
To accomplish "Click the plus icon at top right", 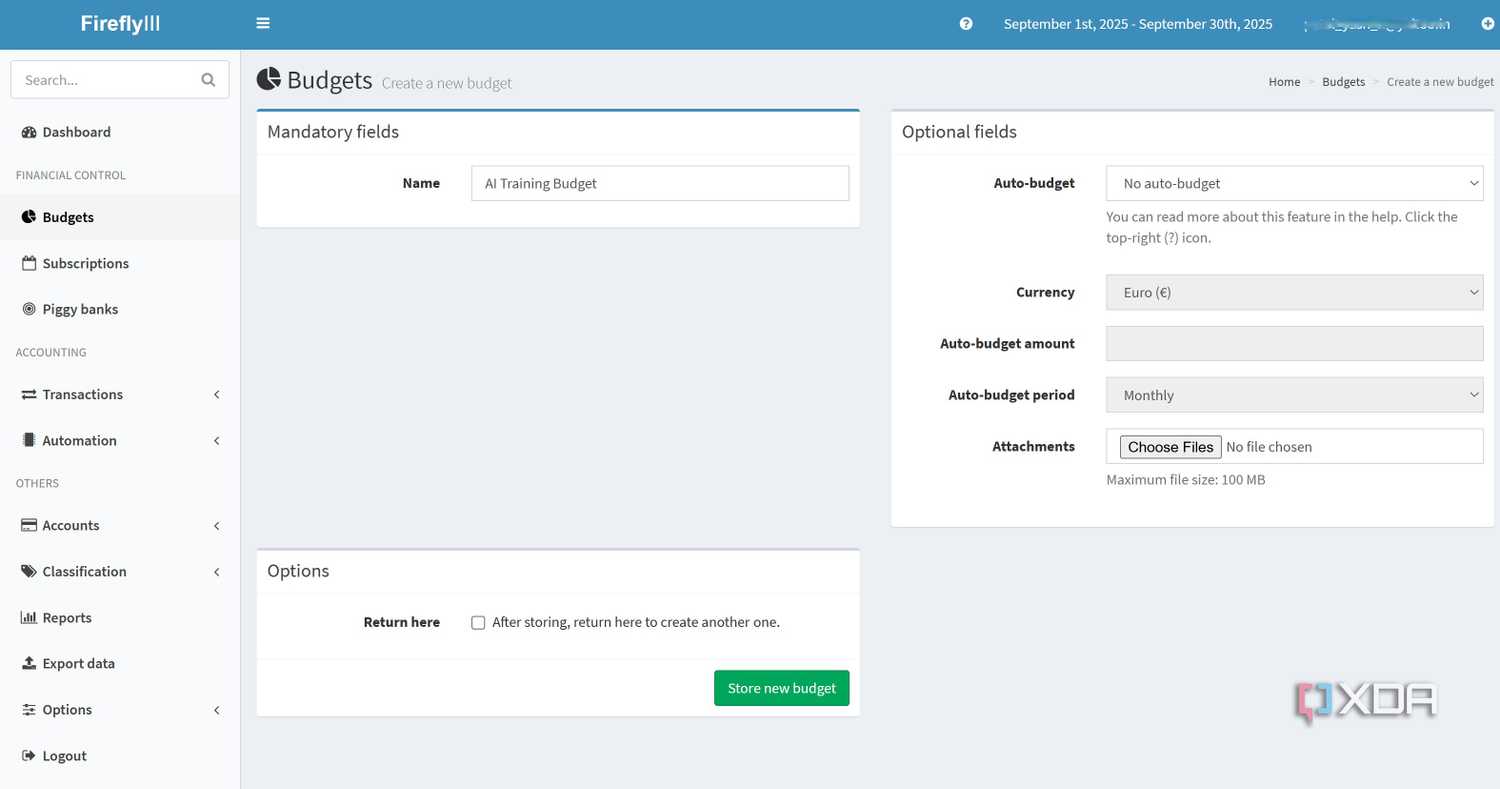I will coord(1487,24).
